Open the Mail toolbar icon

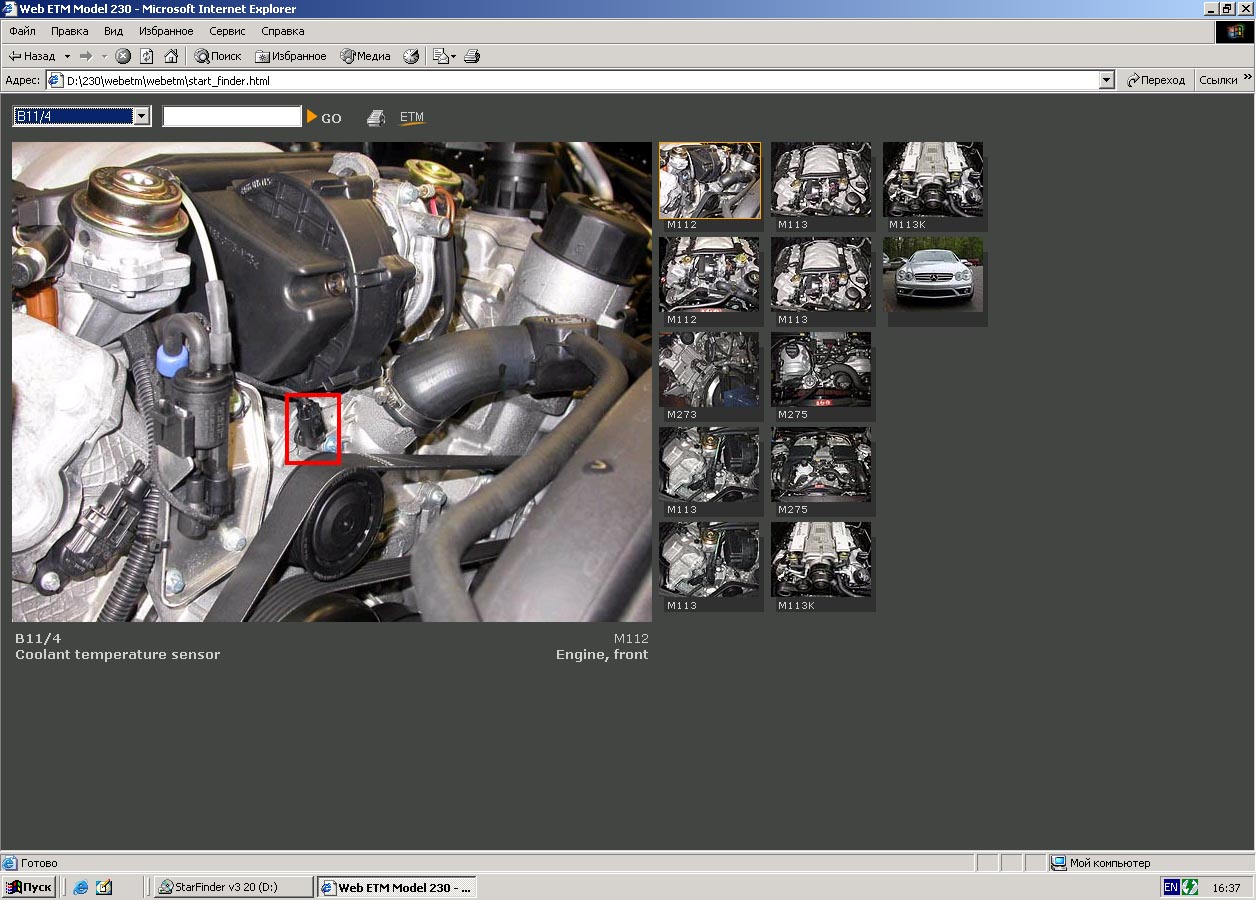click(x=443, y=56)
